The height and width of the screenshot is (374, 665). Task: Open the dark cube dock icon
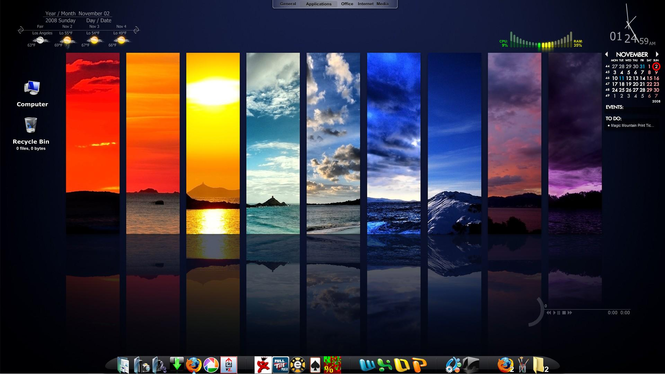click(x=471, y=365)
